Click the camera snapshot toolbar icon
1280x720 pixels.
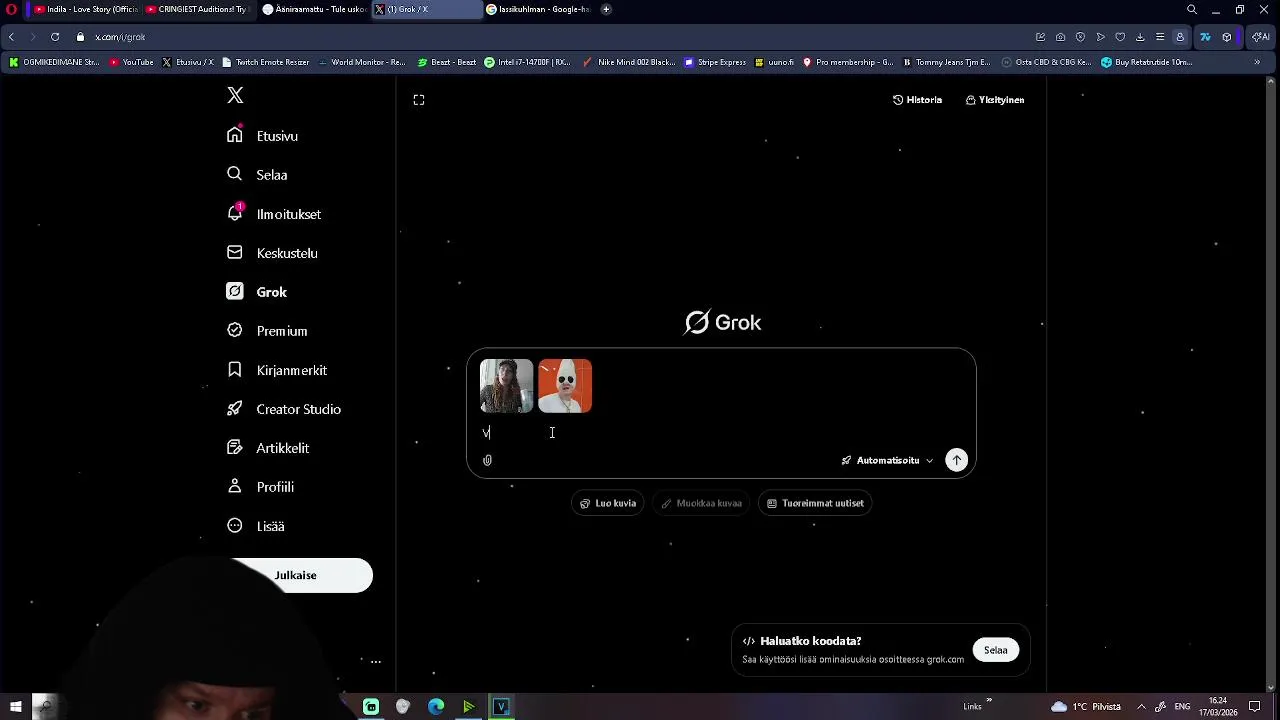(1060, 37)
